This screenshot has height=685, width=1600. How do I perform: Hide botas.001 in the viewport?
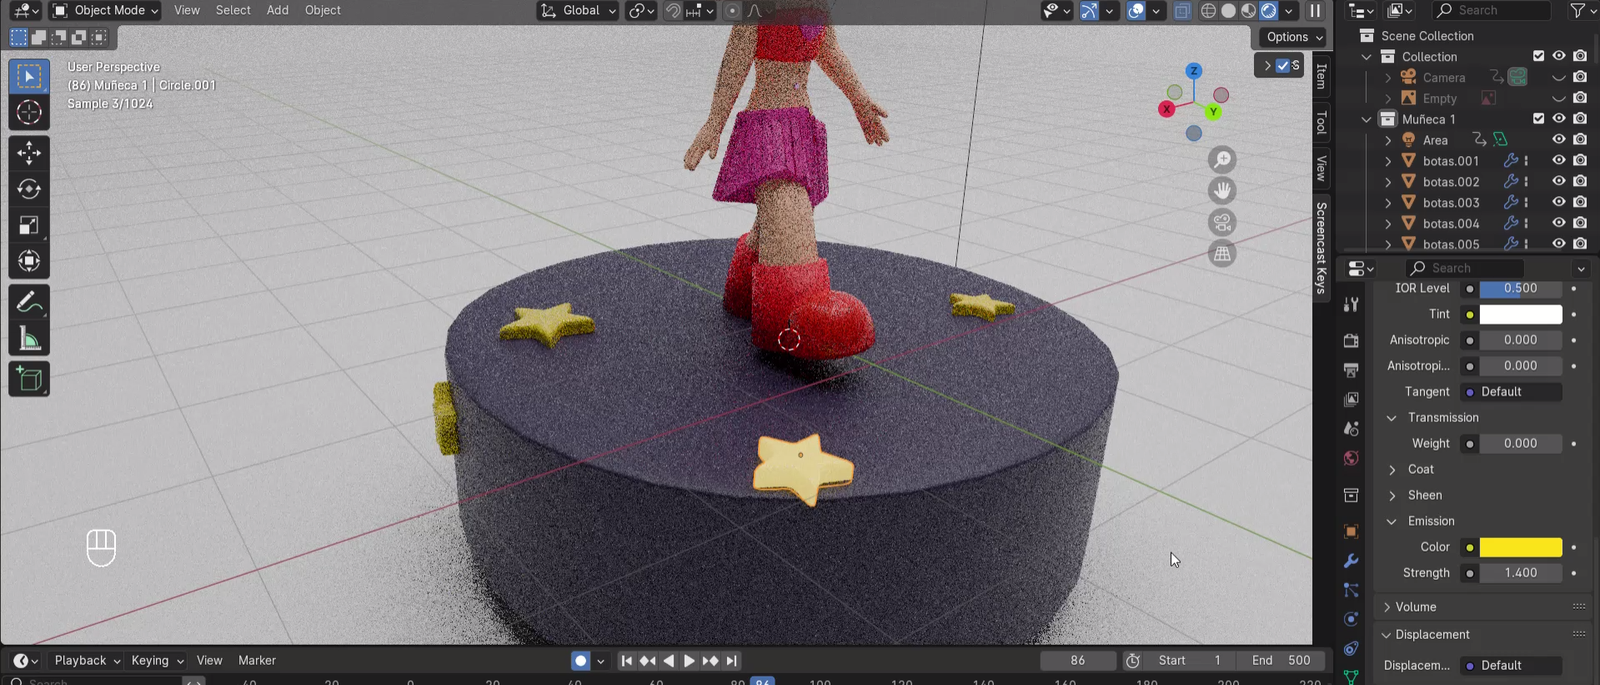point(1558,161)
